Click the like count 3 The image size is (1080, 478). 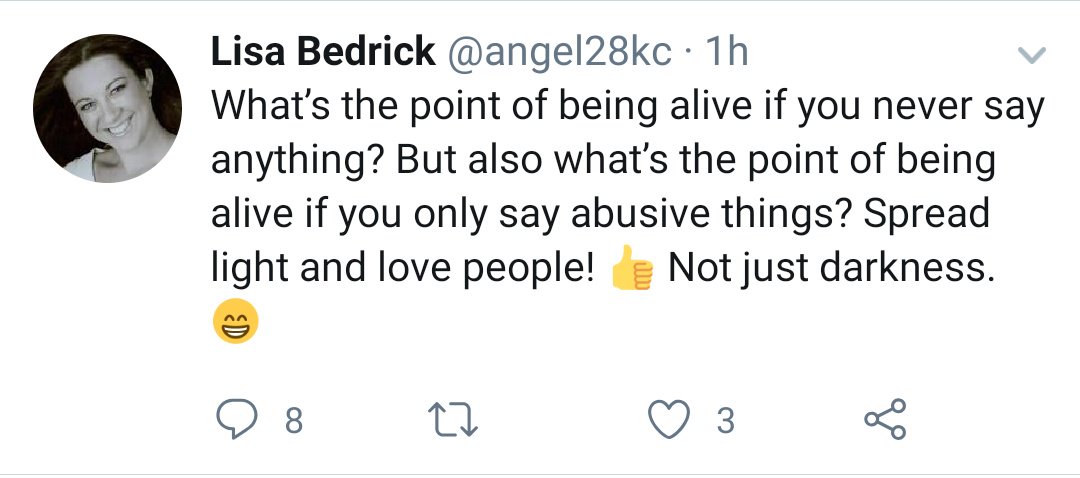725,420
